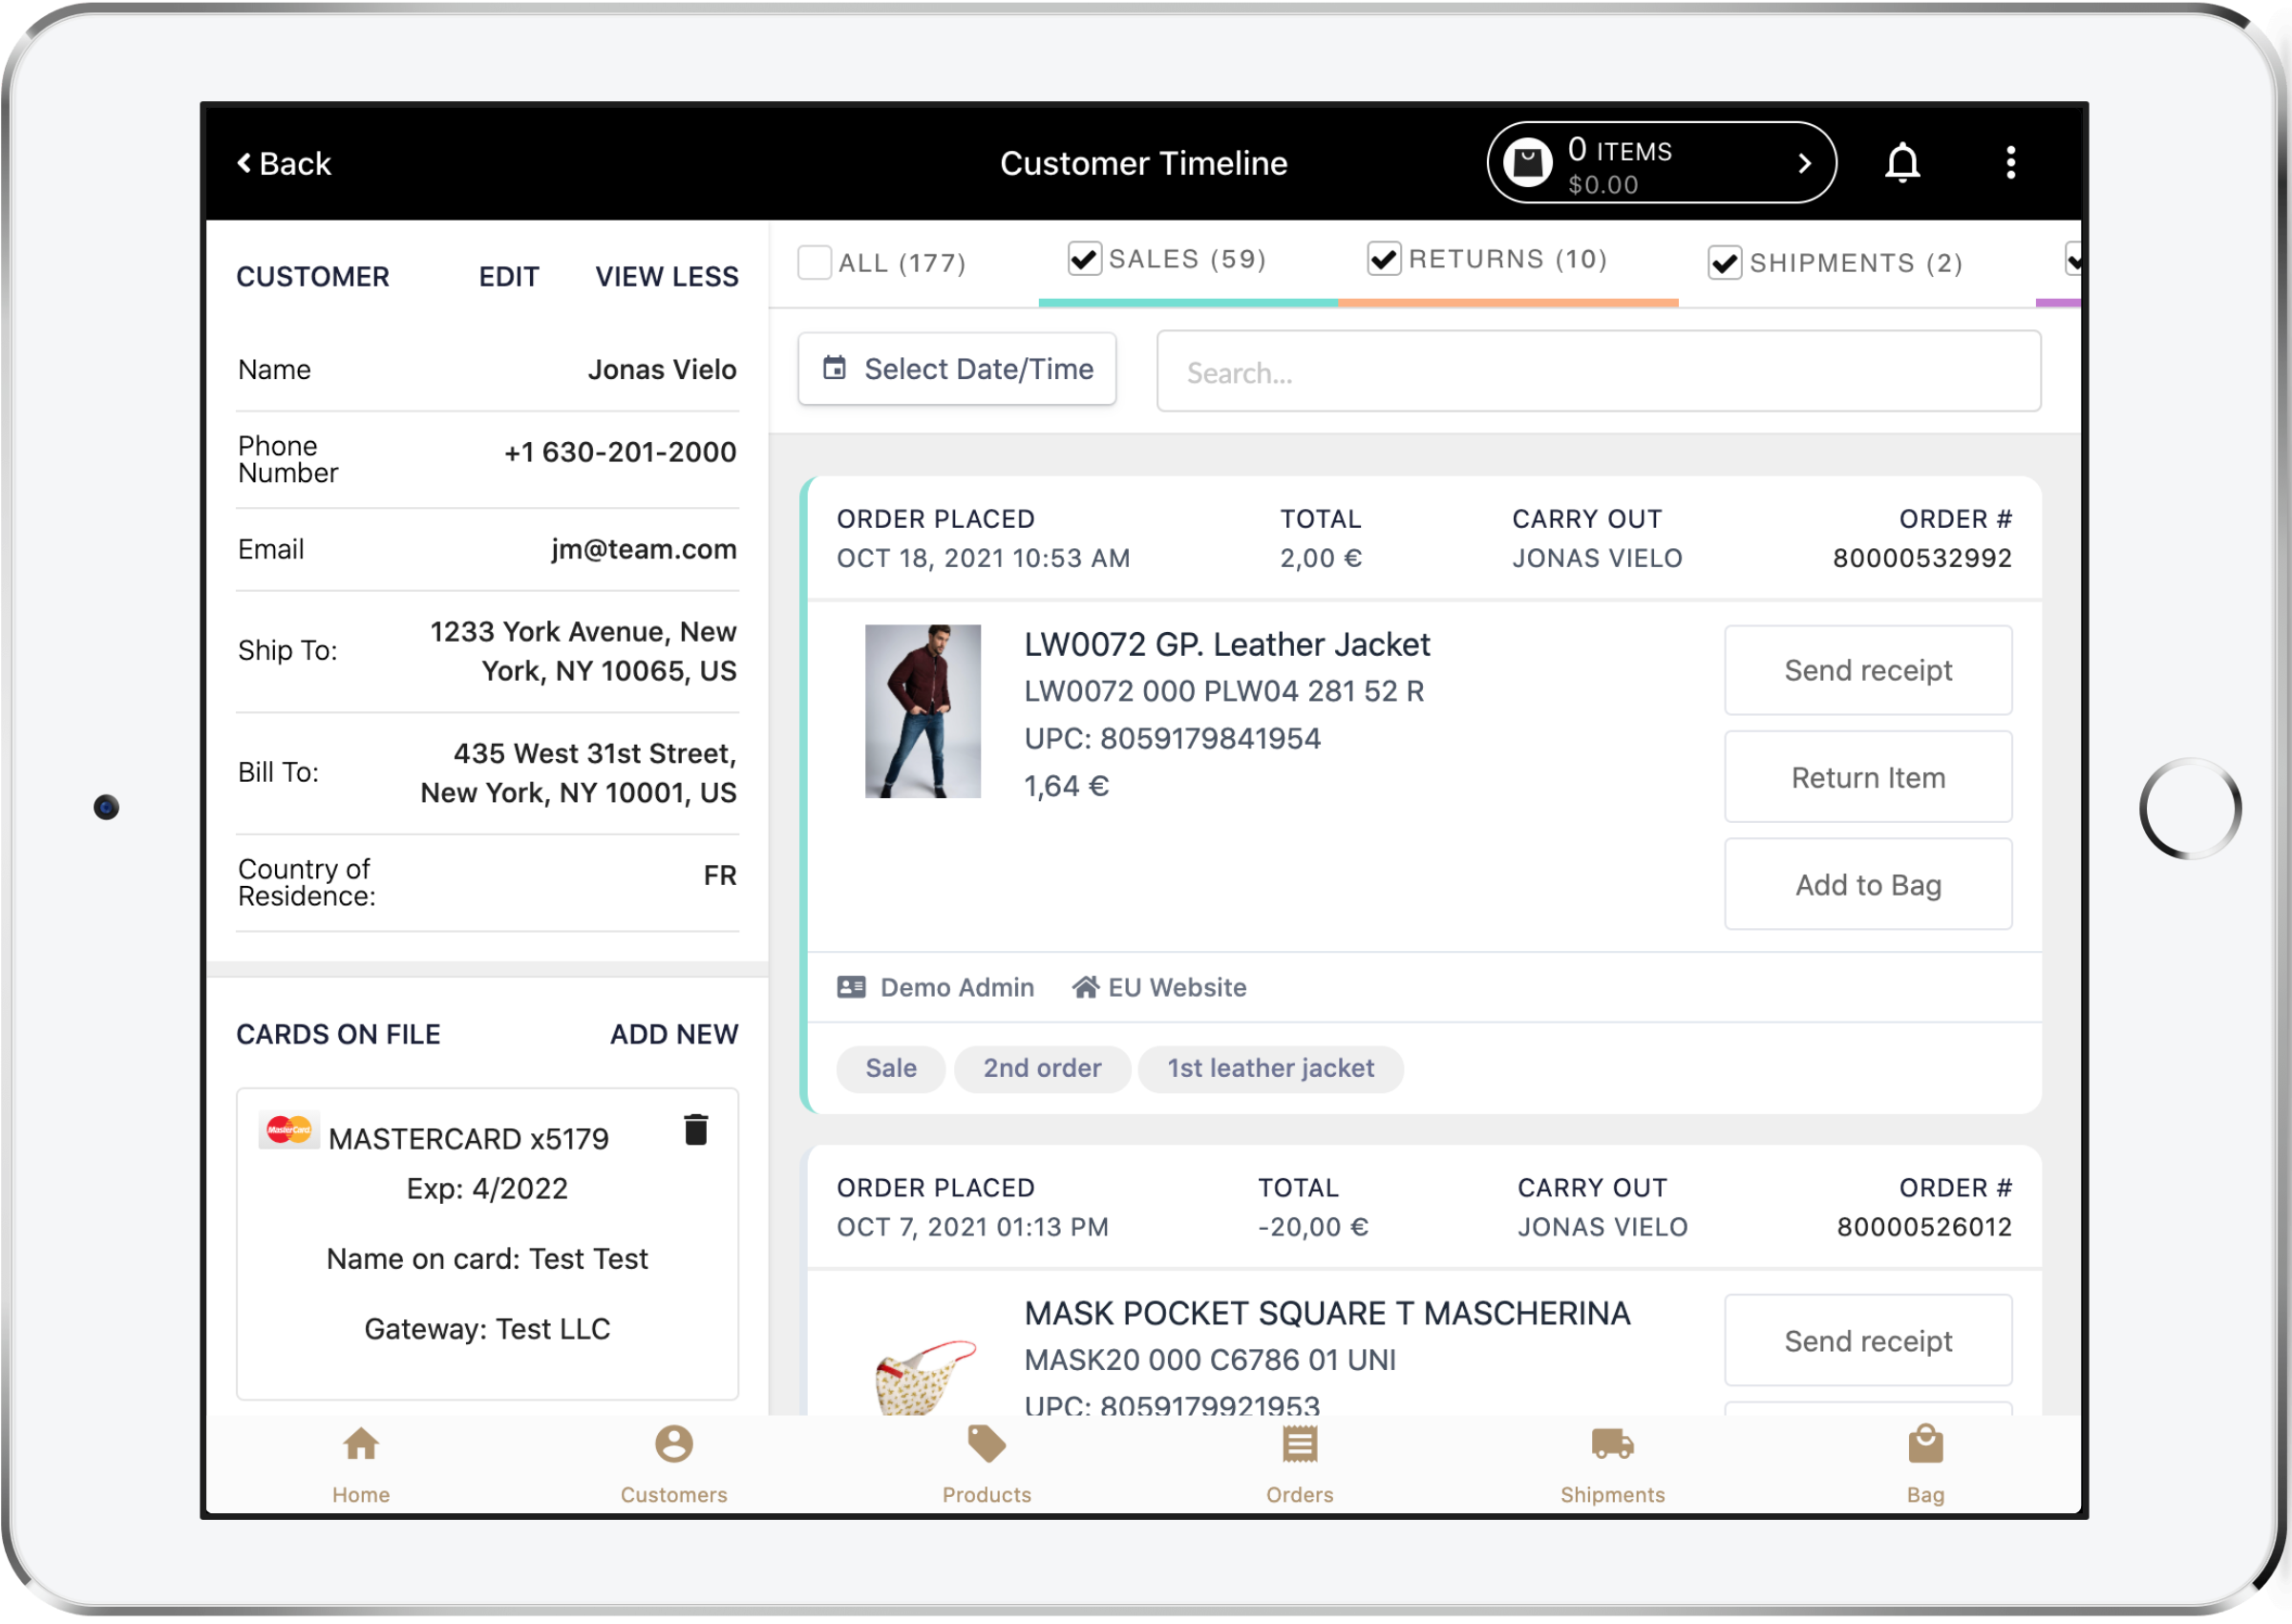Collapse customer details with VIEW LESS

point(666,276)
